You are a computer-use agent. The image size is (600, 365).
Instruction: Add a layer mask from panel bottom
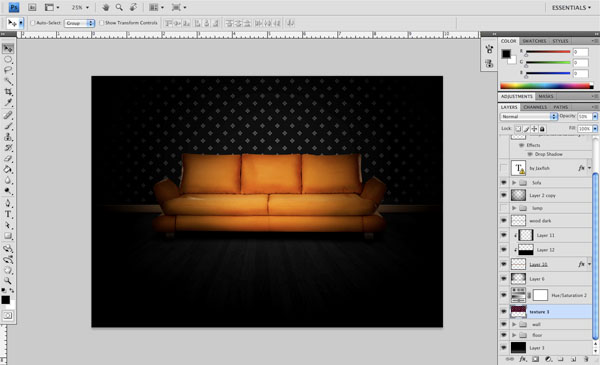coord(535,359)
